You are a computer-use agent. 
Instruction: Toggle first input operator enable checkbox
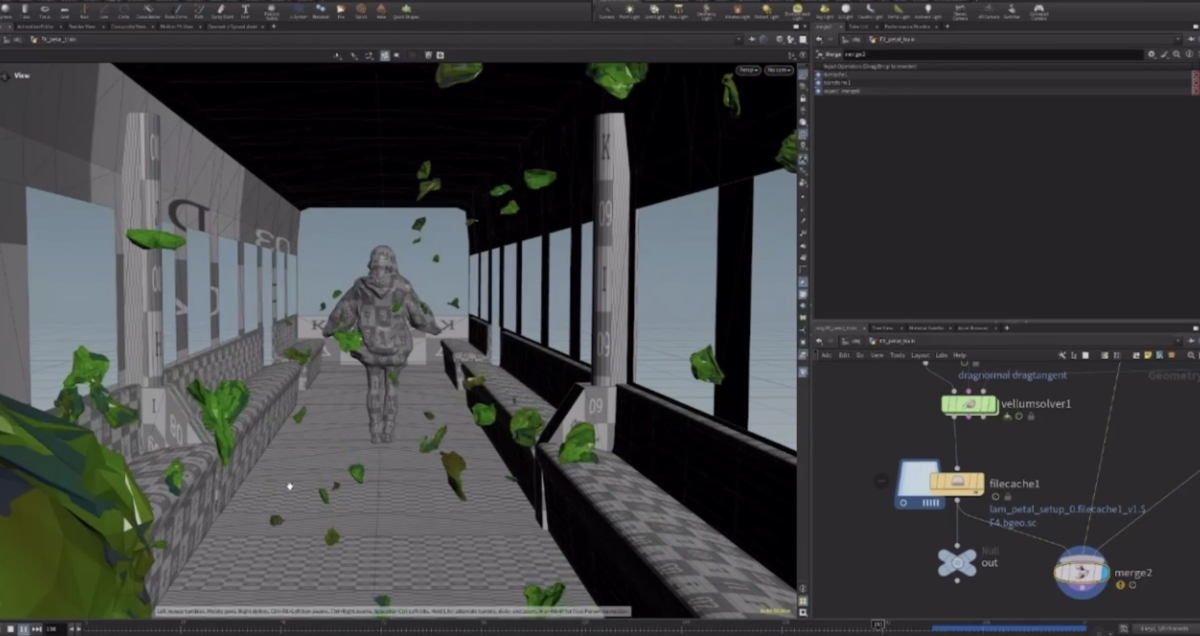[818, 74]
